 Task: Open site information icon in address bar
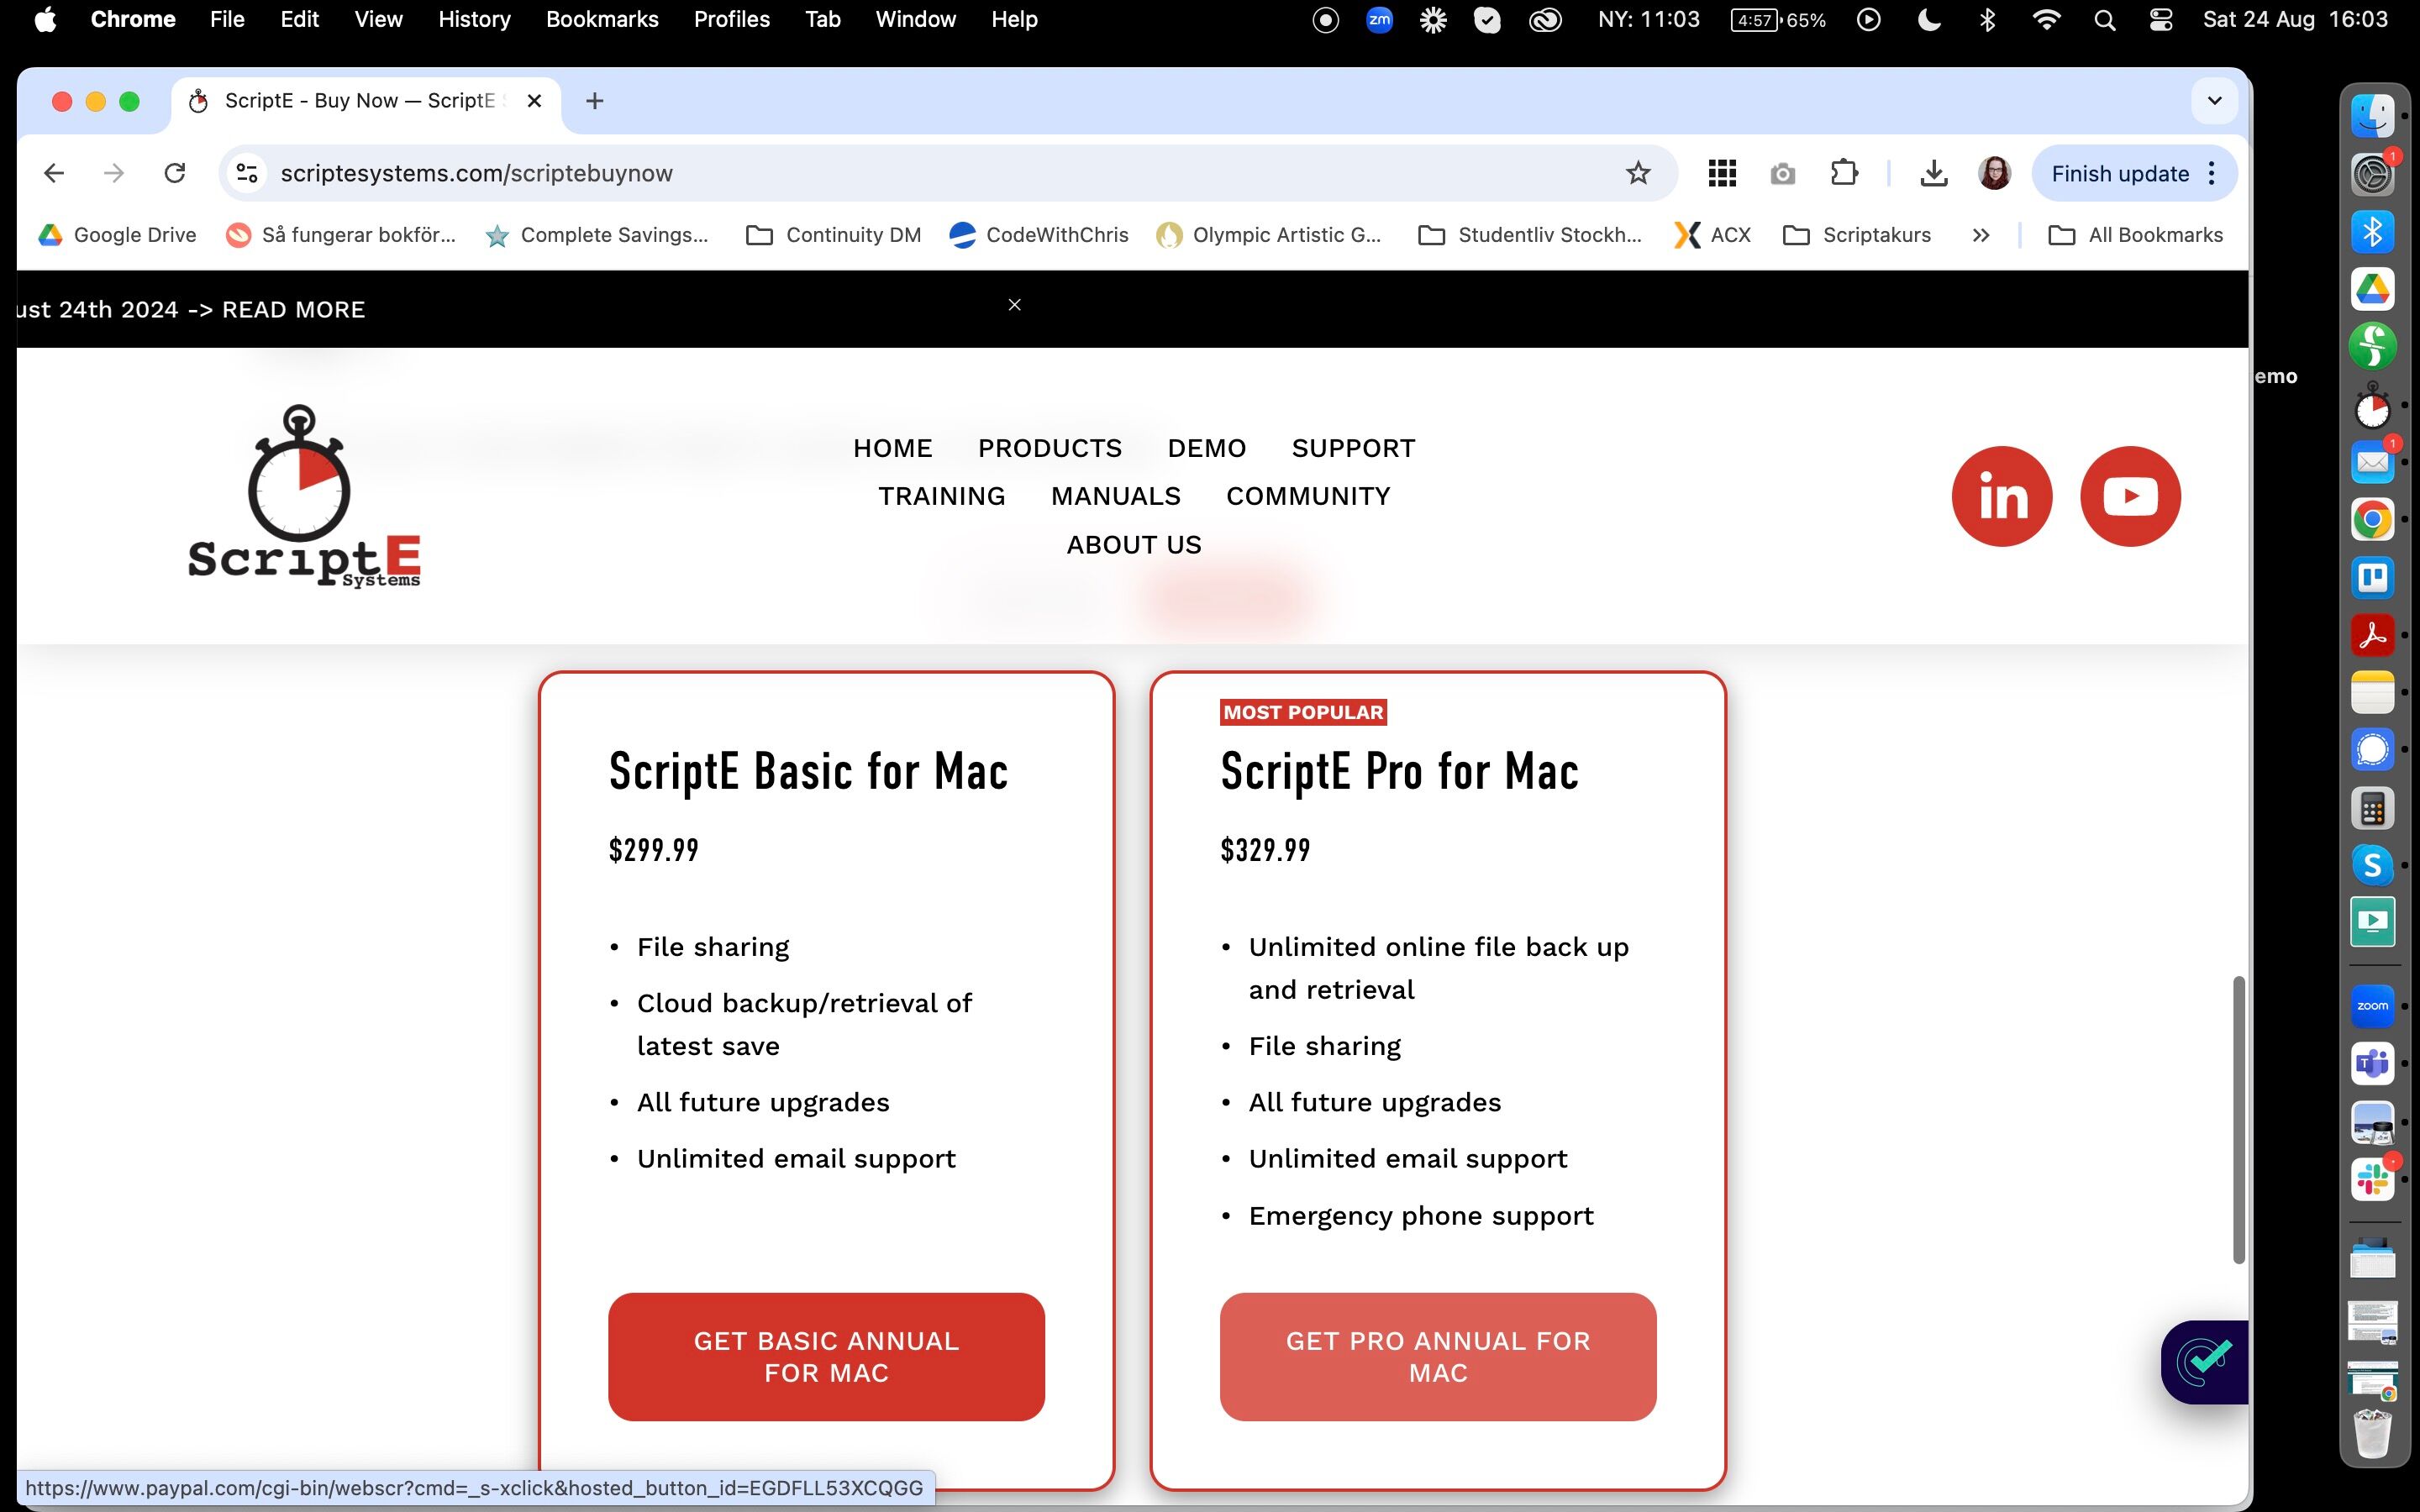tap(247, 173)
